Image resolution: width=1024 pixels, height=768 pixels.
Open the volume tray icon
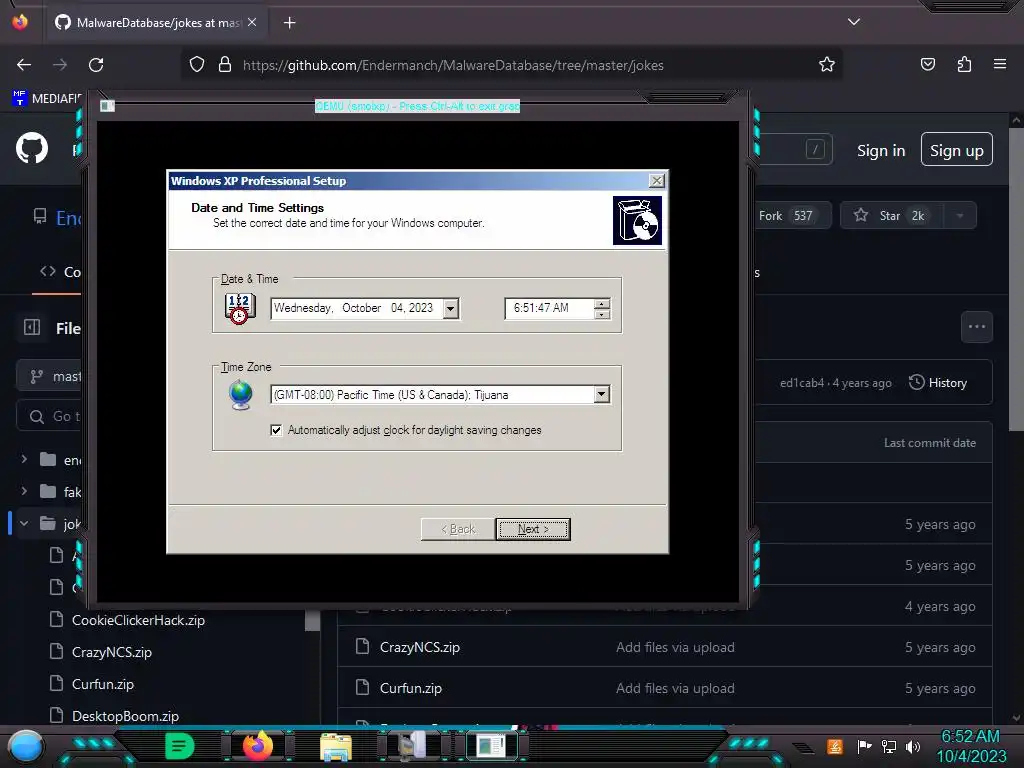[913, 746]
